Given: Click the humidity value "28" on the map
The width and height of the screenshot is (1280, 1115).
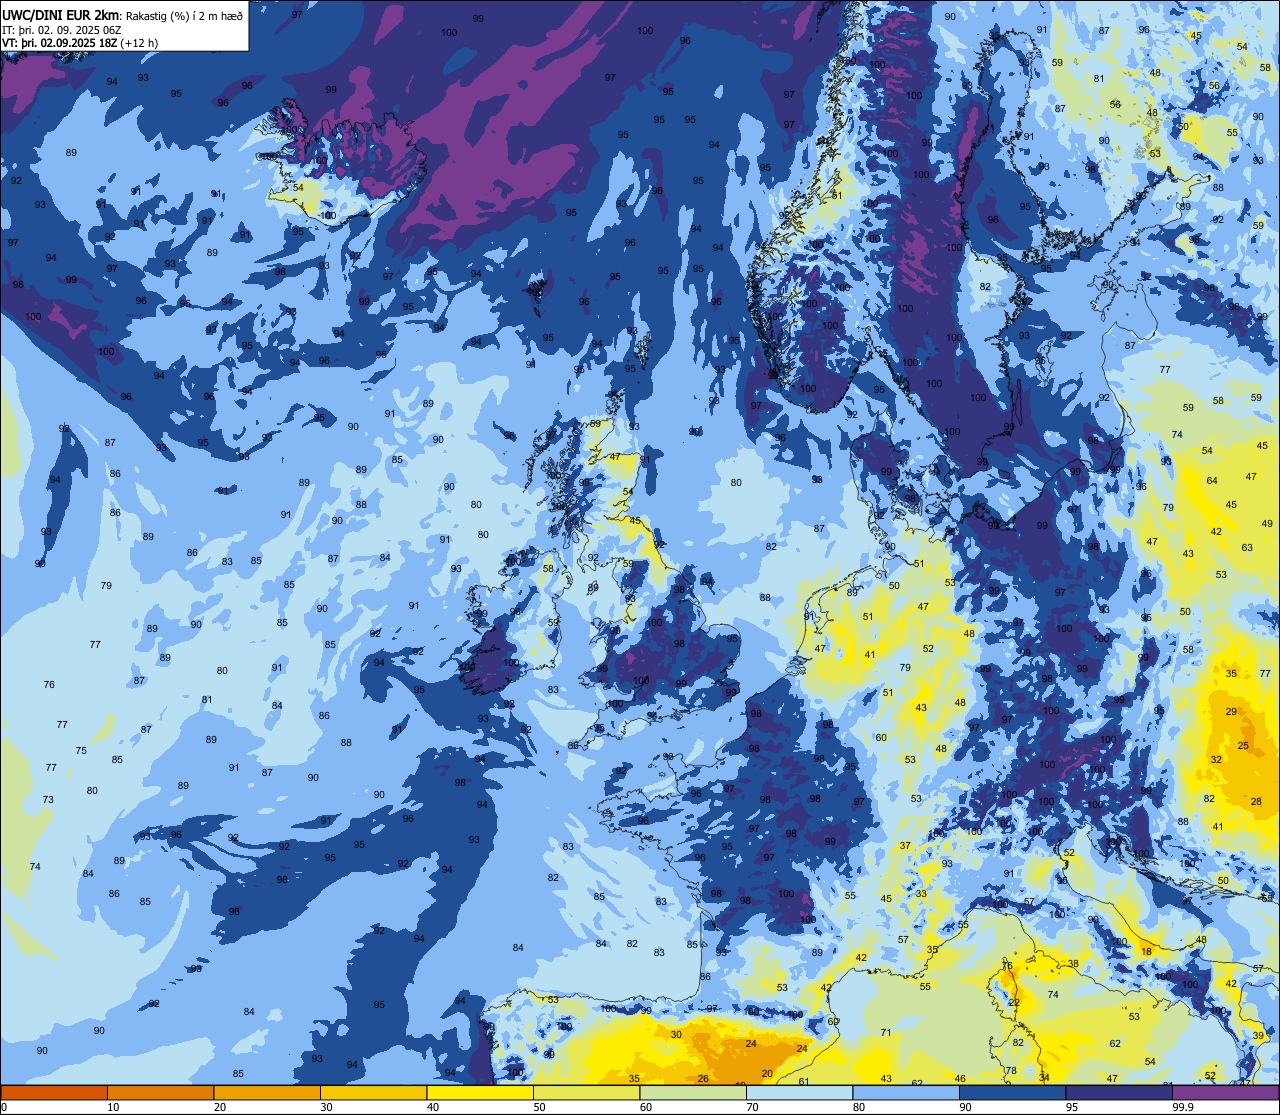Looking at the screenshot, I should pos(1257,802).
